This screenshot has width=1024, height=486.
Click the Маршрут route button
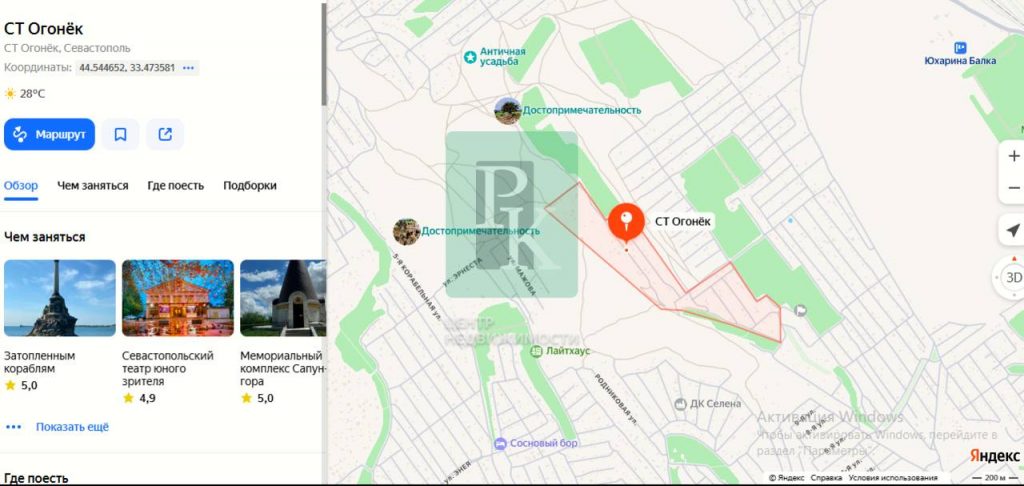tap(49, 135)
